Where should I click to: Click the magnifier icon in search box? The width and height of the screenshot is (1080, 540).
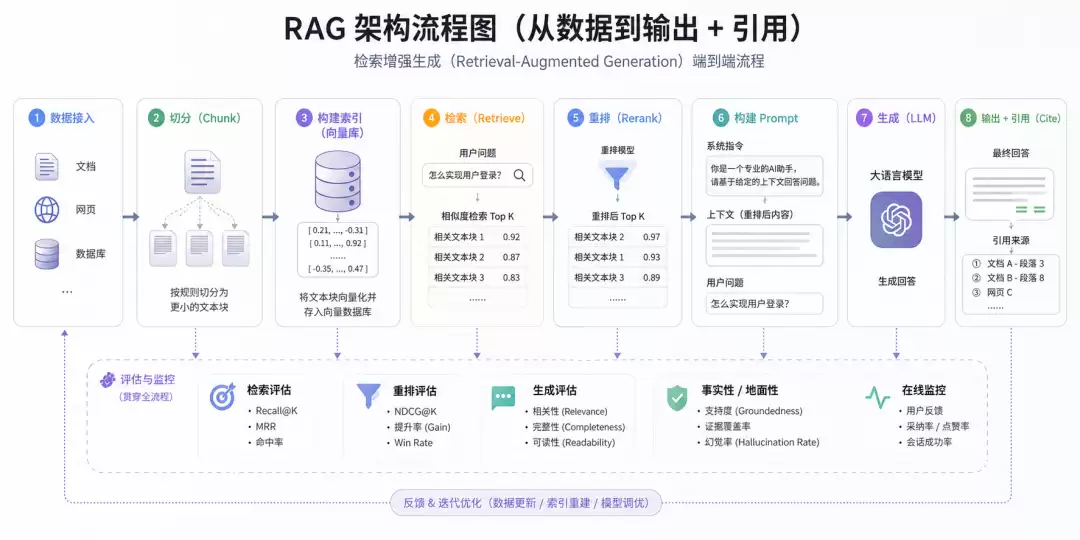point(519,176)
